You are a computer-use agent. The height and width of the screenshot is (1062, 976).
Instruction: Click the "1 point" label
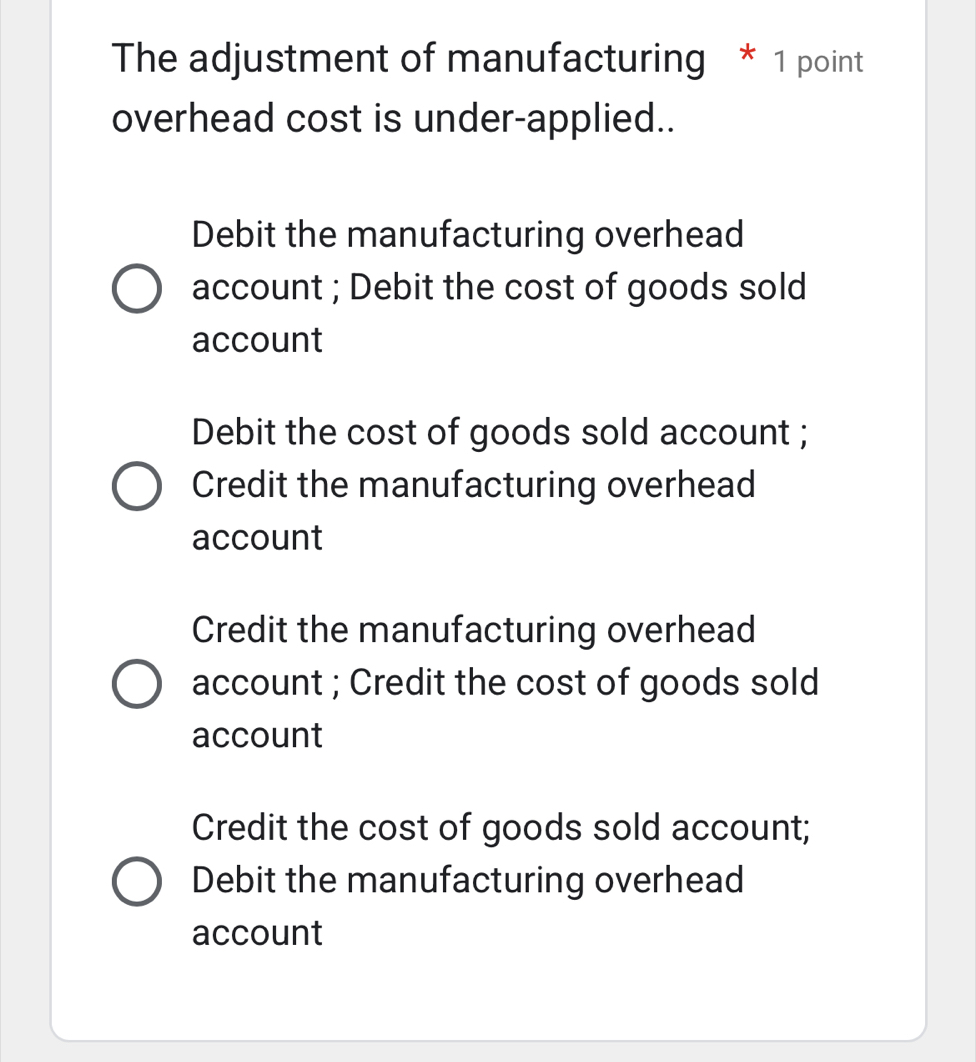pyautogui.click(x=818, y=62)
